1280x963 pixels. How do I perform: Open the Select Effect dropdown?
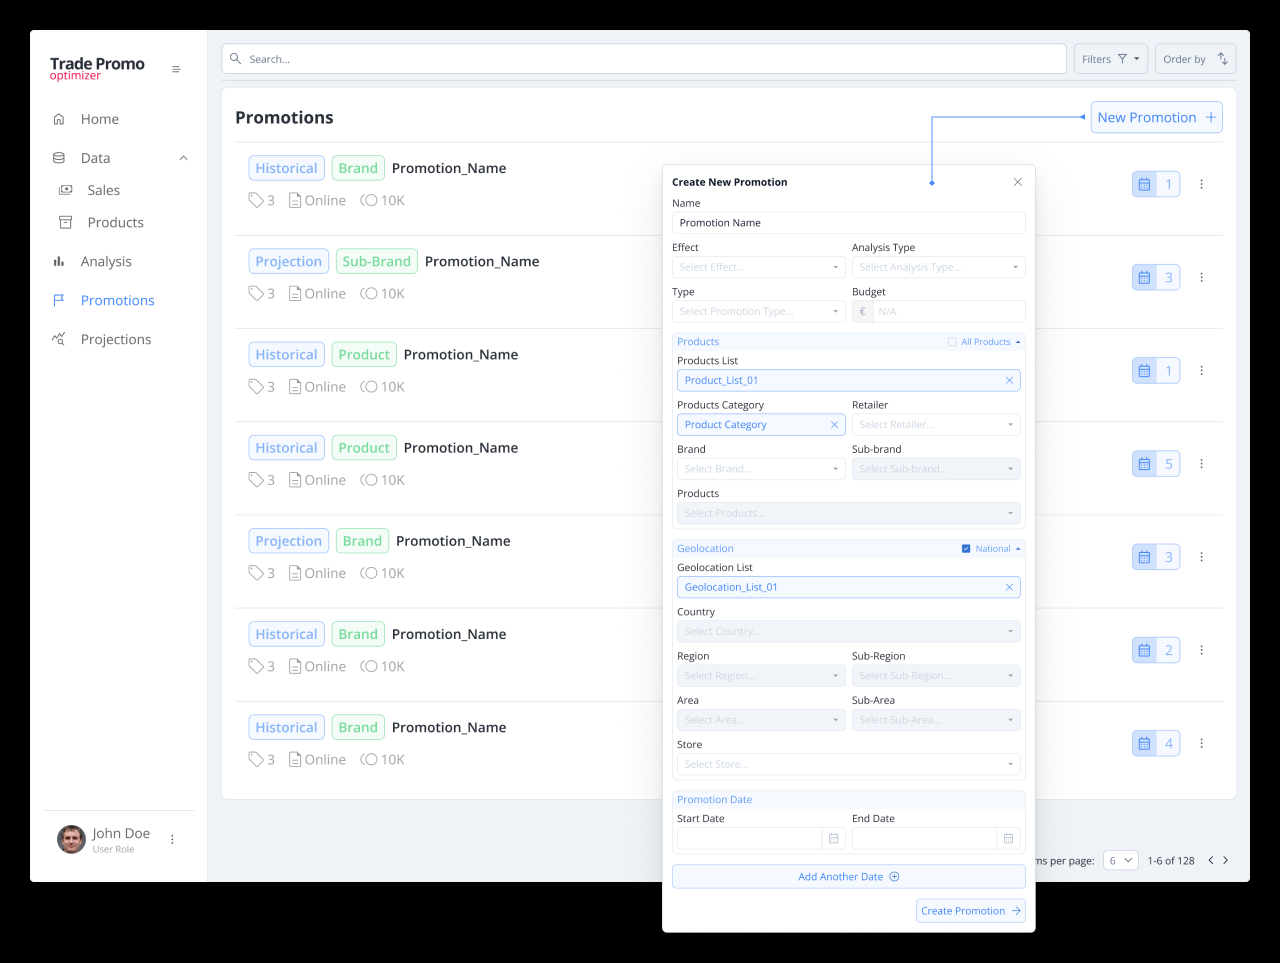[x=758, y=268]
